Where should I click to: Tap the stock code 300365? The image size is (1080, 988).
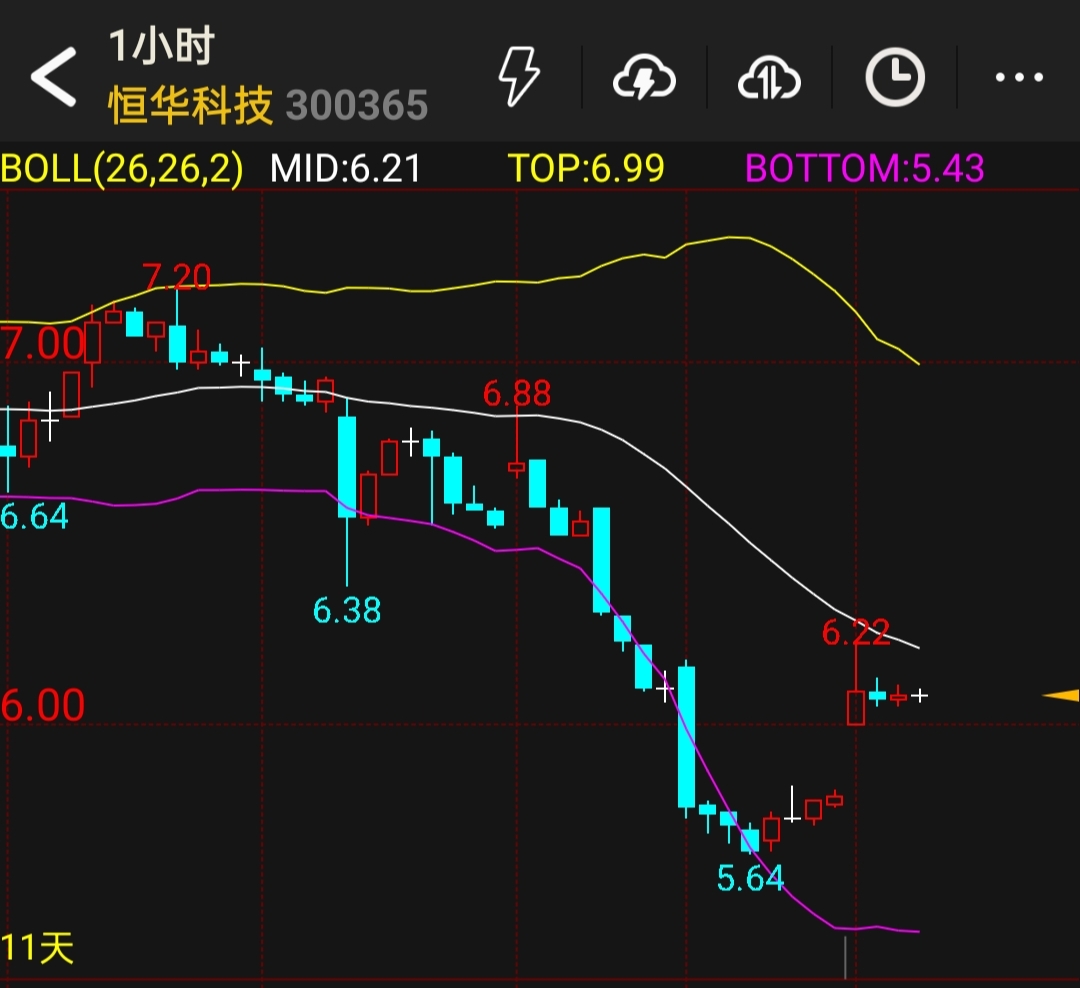coord(357,105)
